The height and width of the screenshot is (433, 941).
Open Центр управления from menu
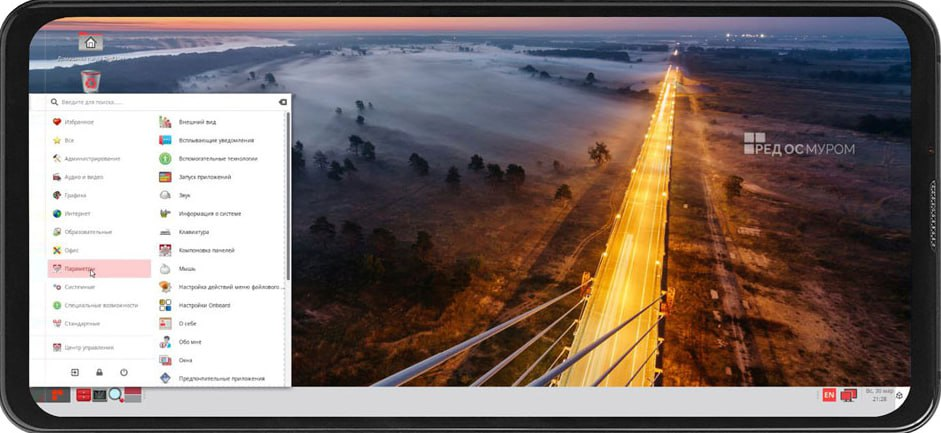[99, 347]
